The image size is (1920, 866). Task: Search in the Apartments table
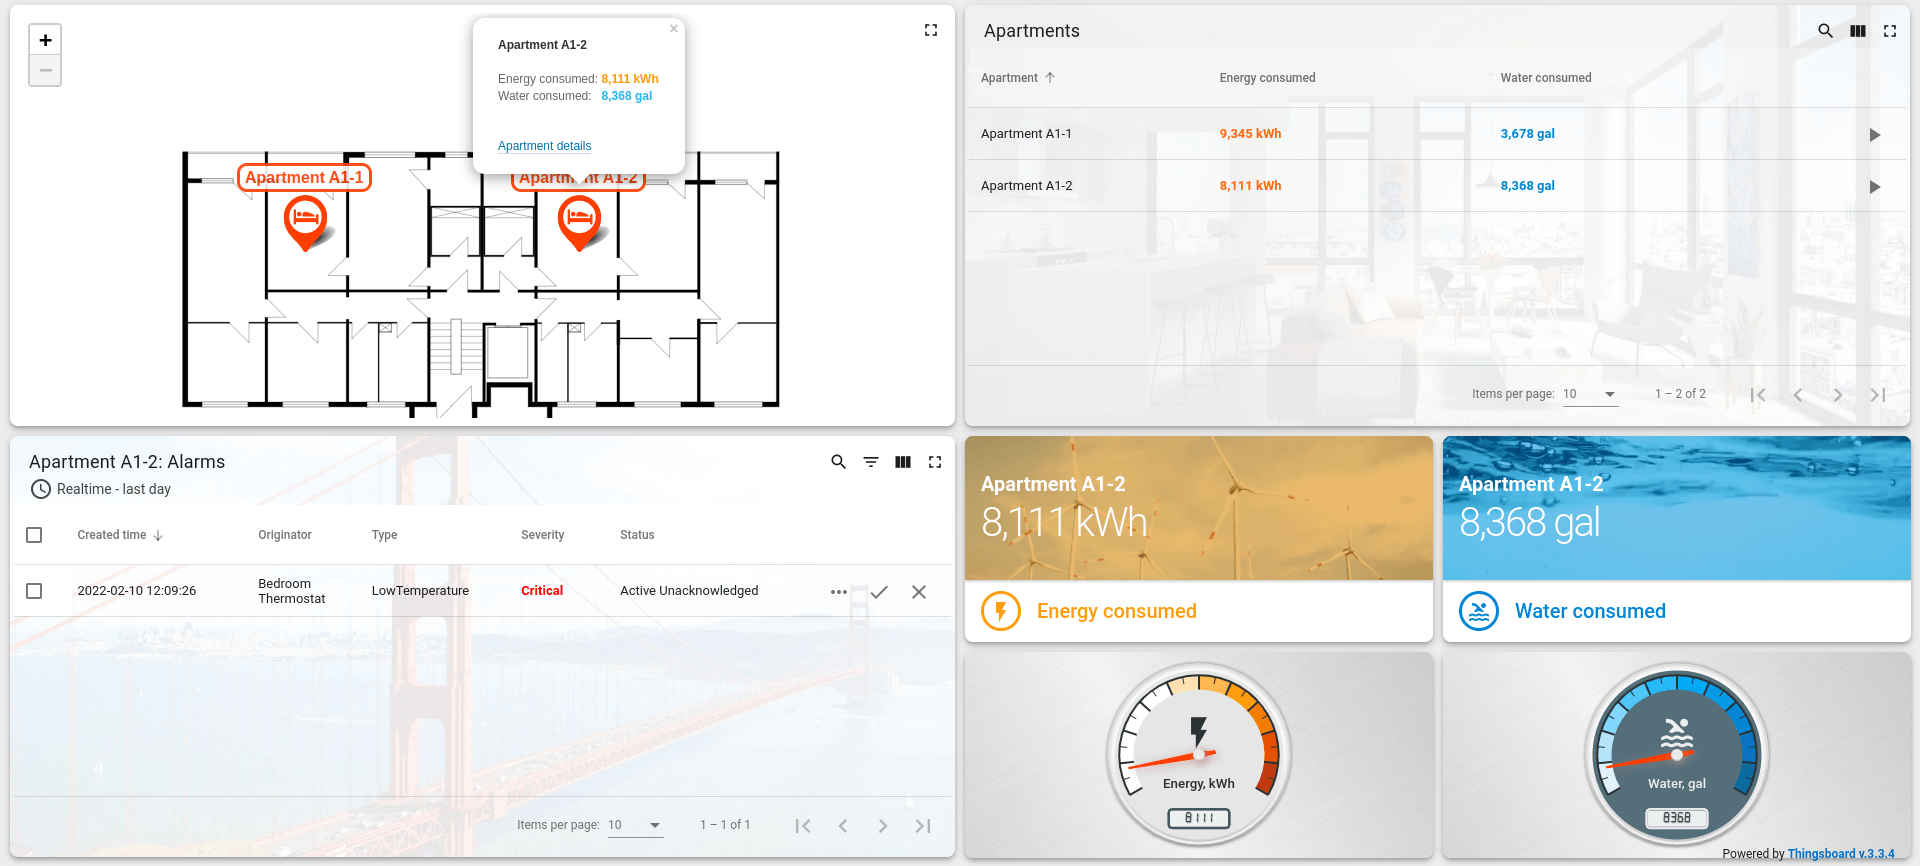[1825, 31]
